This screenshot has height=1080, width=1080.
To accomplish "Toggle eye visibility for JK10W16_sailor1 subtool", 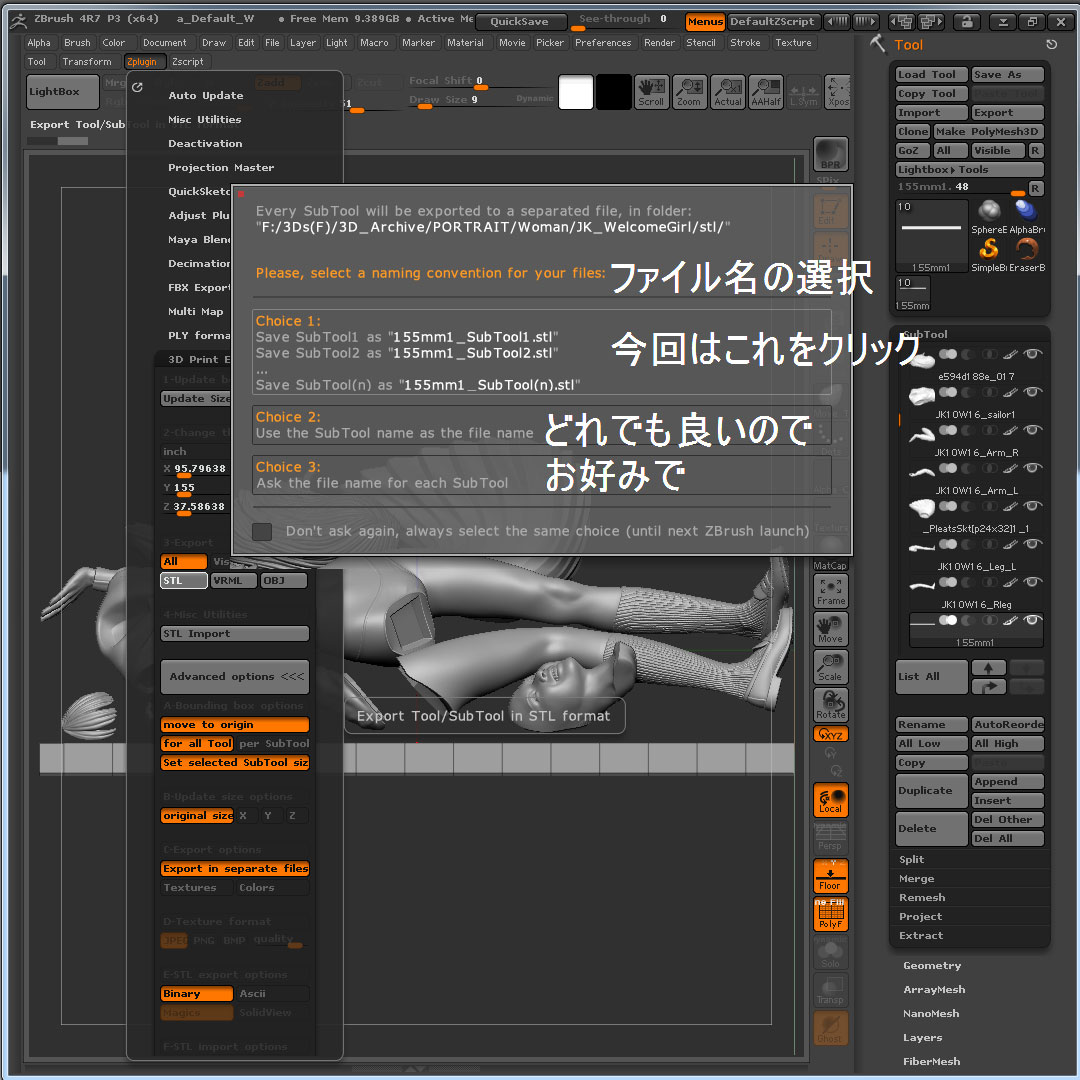I will [x=1032, y=392].
